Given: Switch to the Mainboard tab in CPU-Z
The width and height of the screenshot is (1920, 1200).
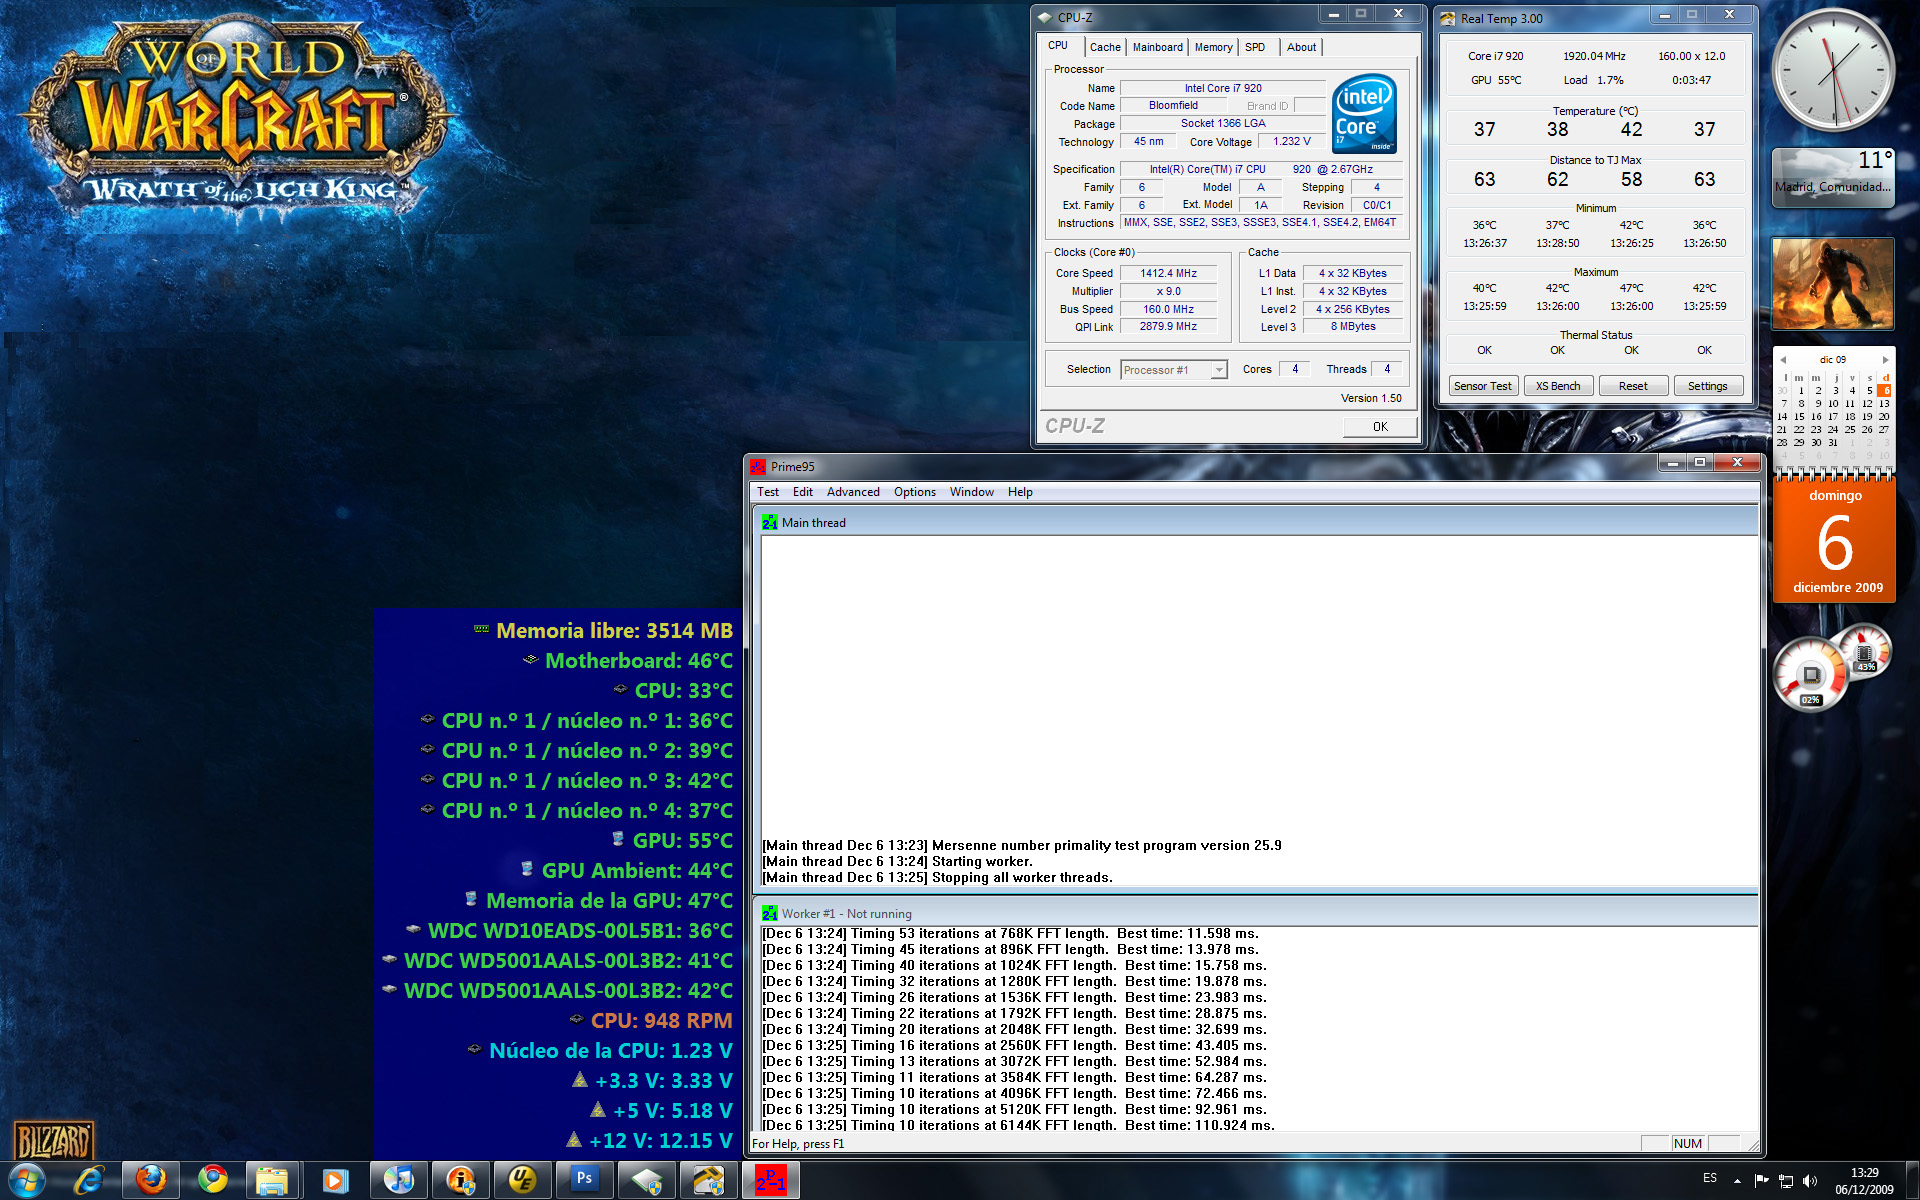Looking at the screenshot, I should 1157,47.
